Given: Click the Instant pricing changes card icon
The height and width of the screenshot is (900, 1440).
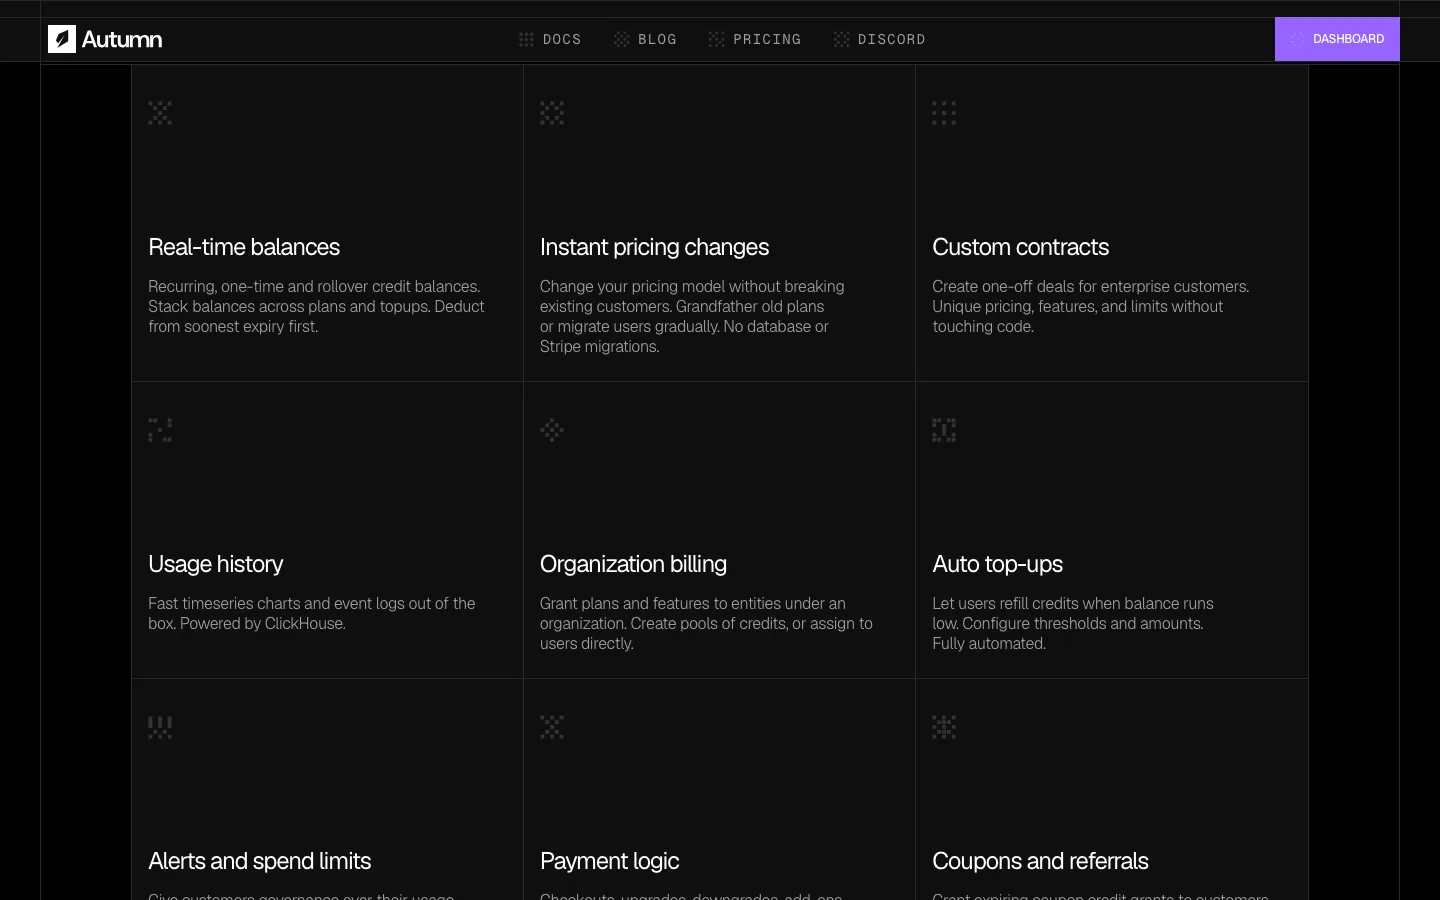Looking at the screenshot, I should (552, 113).
